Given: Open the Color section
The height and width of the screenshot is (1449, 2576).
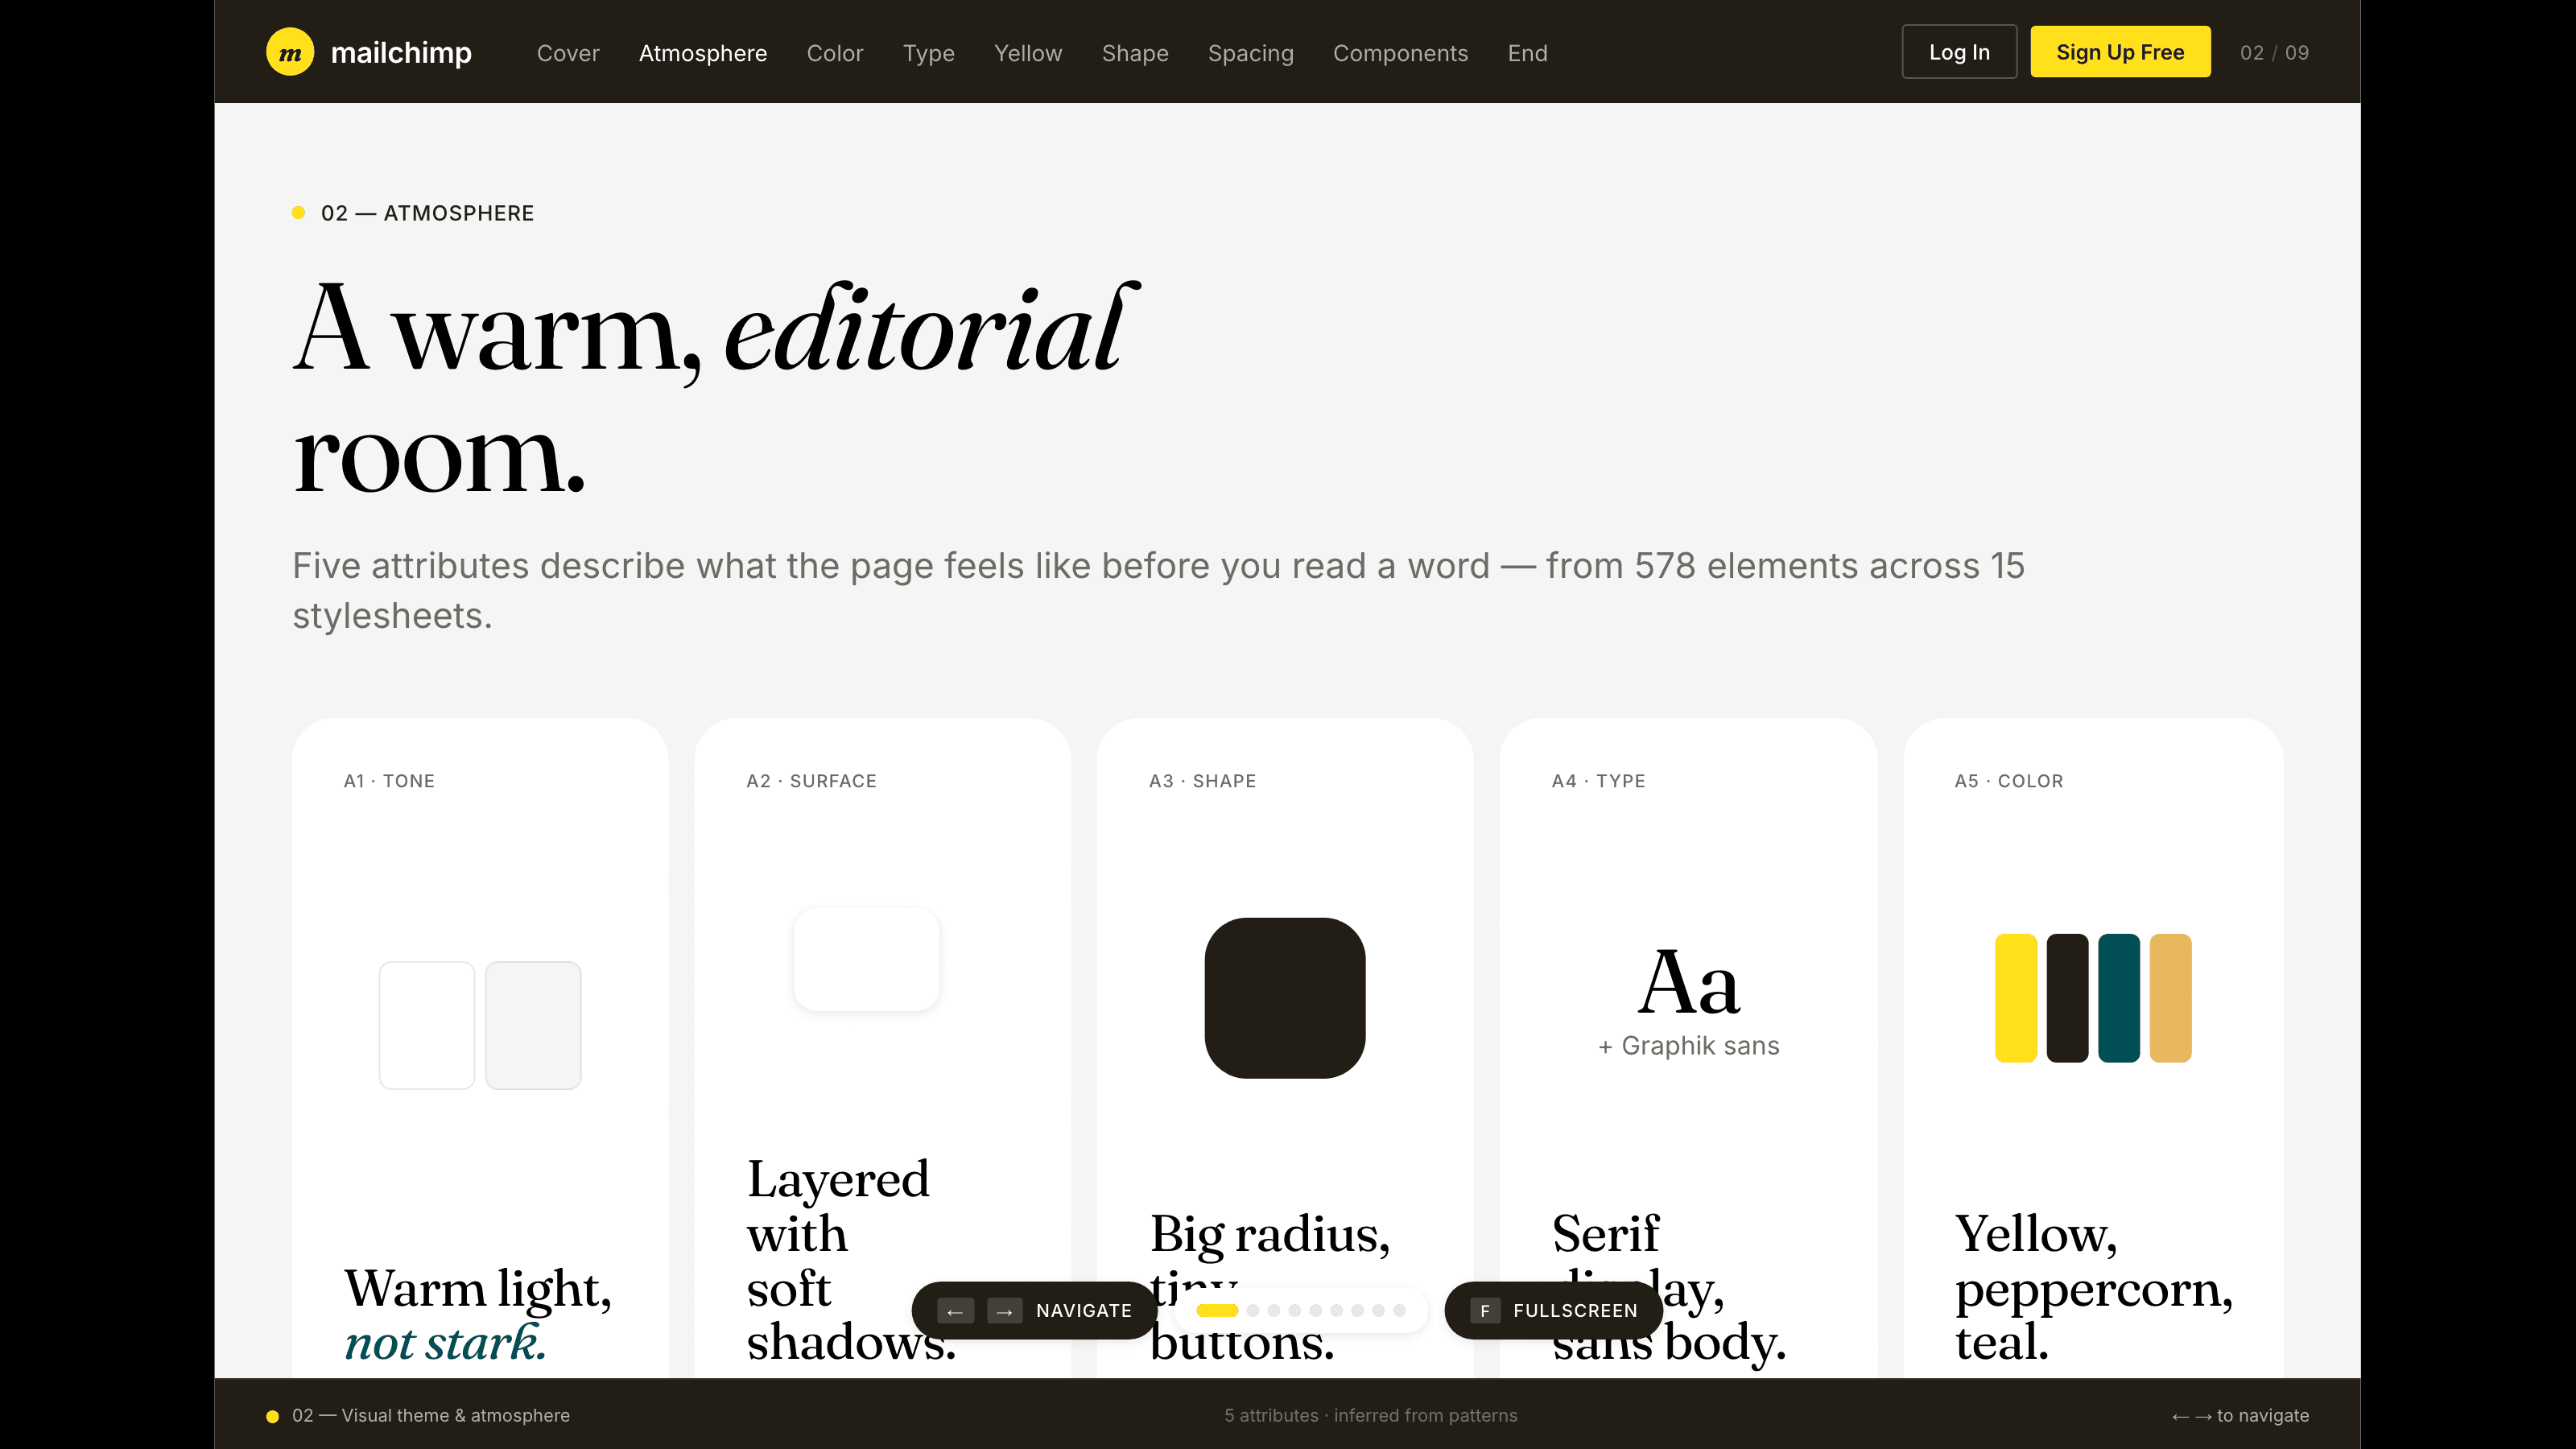Looking at the screenshot, I should (x=835, y=53).
